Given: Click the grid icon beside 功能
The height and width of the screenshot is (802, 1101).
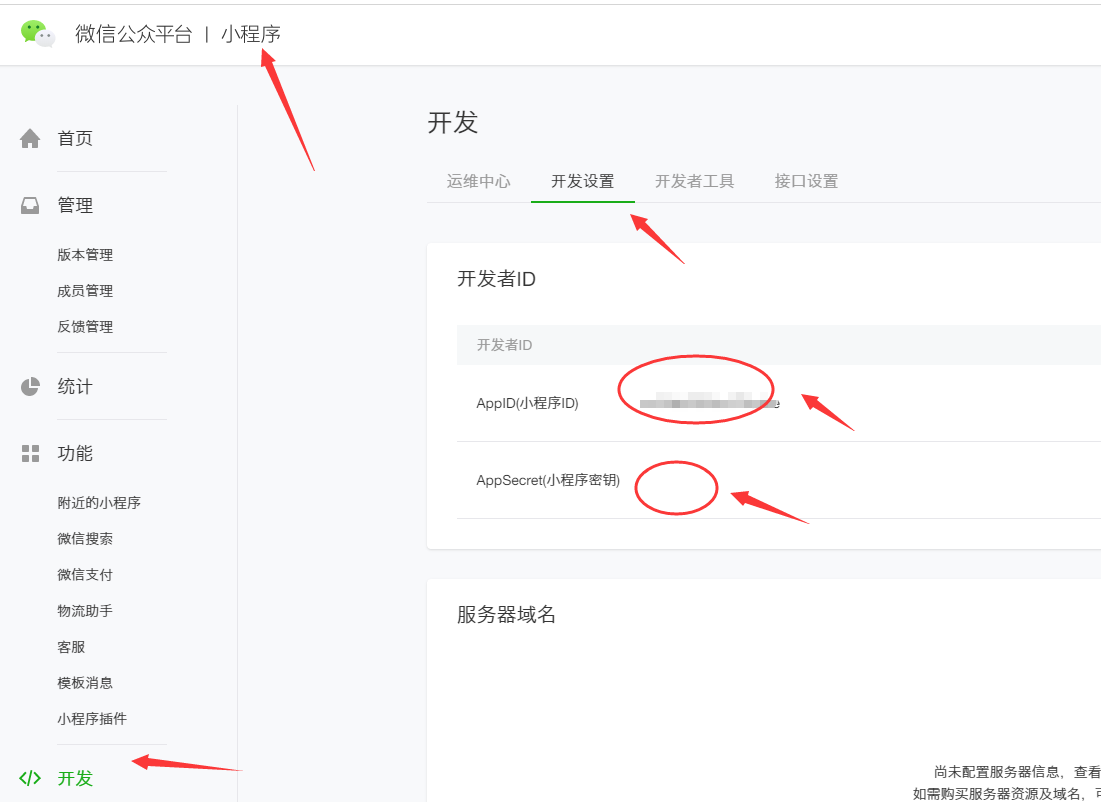Looking at the screenshot, I should pos(30,453).
